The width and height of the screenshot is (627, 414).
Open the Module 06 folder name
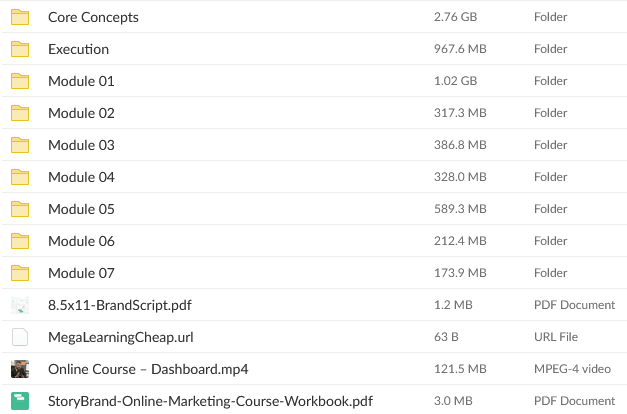point(81,241)
